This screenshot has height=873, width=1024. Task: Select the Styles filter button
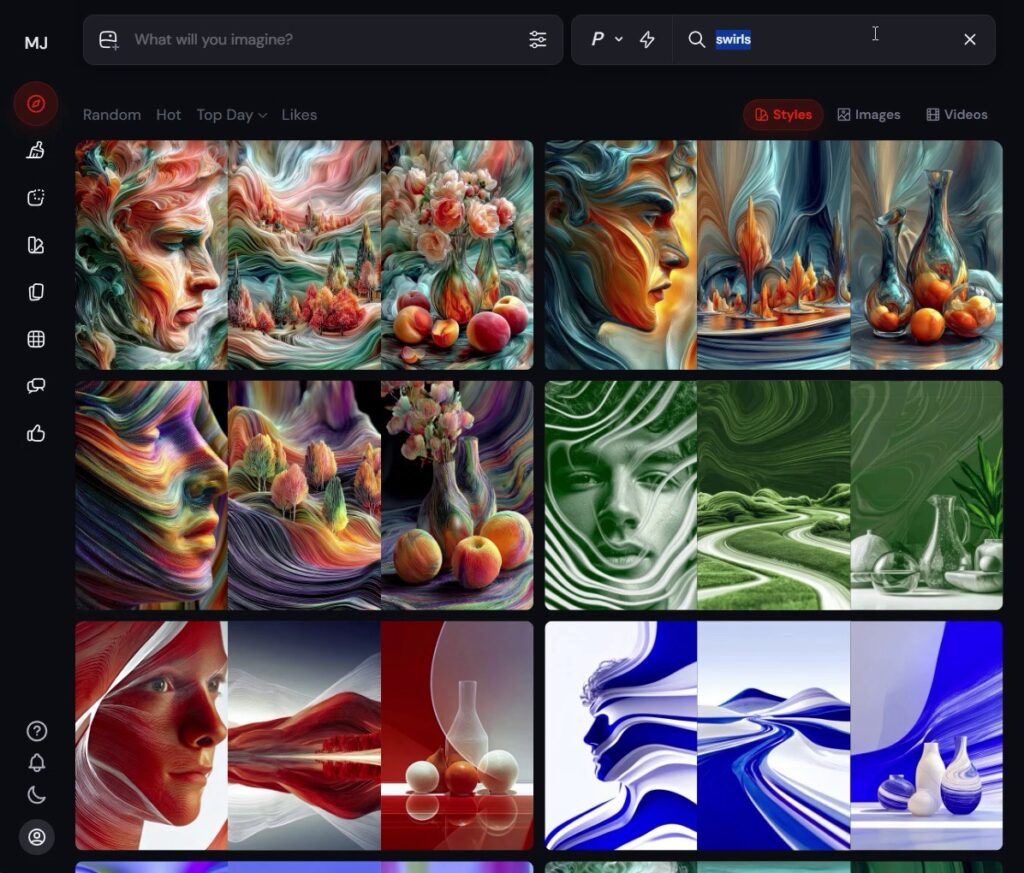pyautogui.click(x=782, y=115)
